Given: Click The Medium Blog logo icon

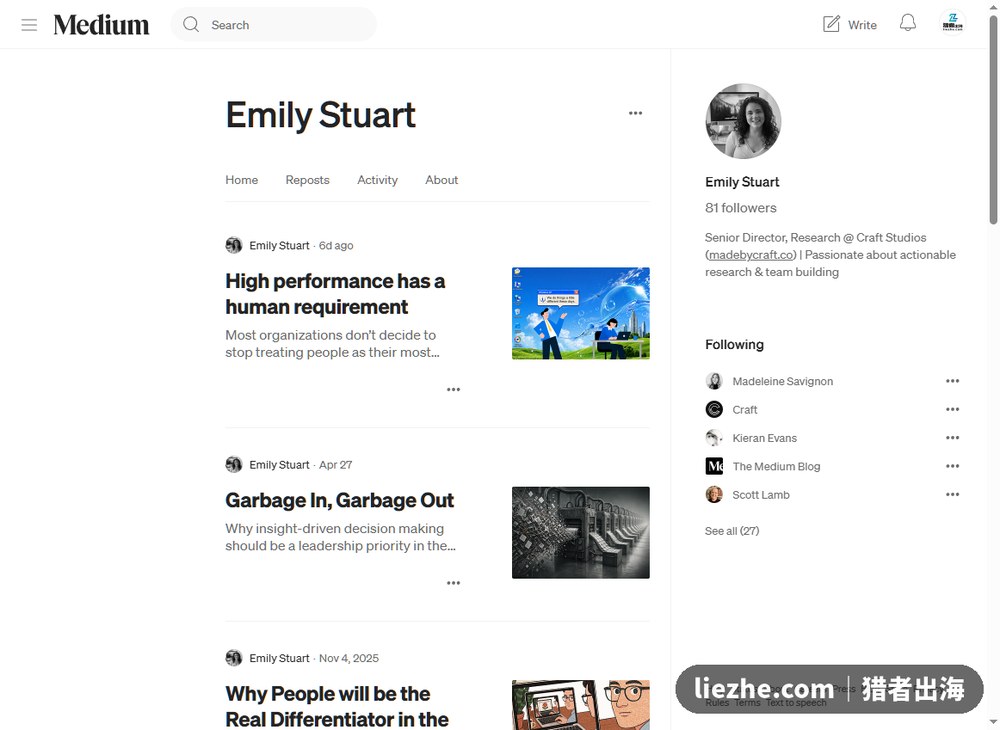Looking at the screenshot, I should point(714,466).
